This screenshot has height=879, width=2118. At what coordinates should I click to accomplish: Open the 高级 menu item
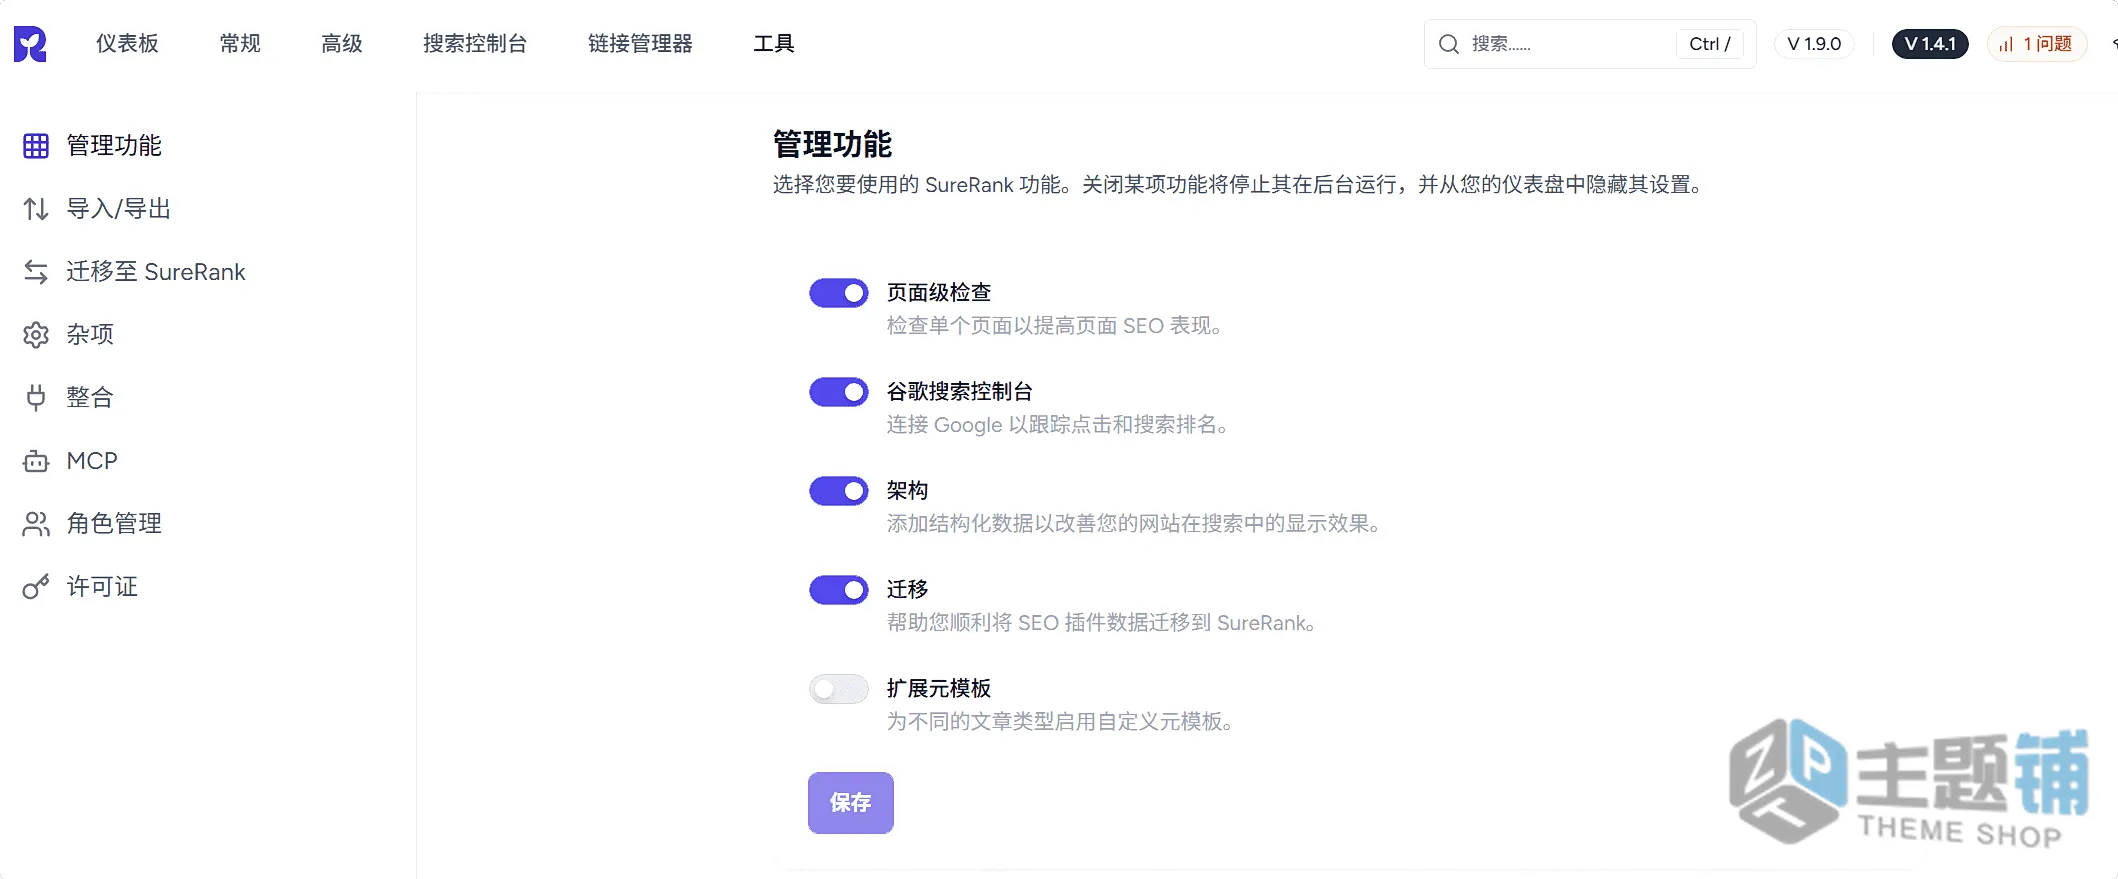pyautogui.click(x=342, y=44)
